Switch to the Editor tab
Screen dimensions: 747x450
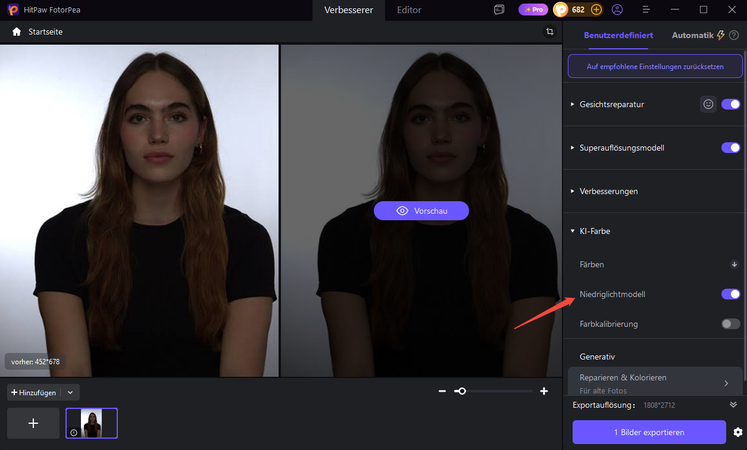(409, 10)
